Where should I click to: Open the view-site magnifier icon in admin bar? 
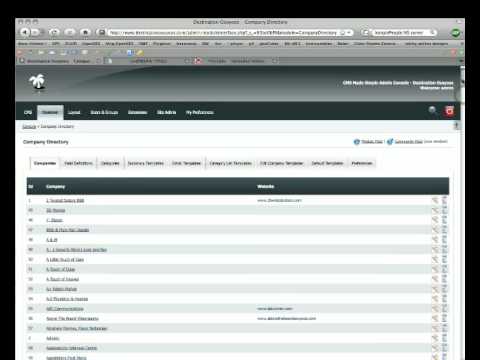(x=432, y=110)
